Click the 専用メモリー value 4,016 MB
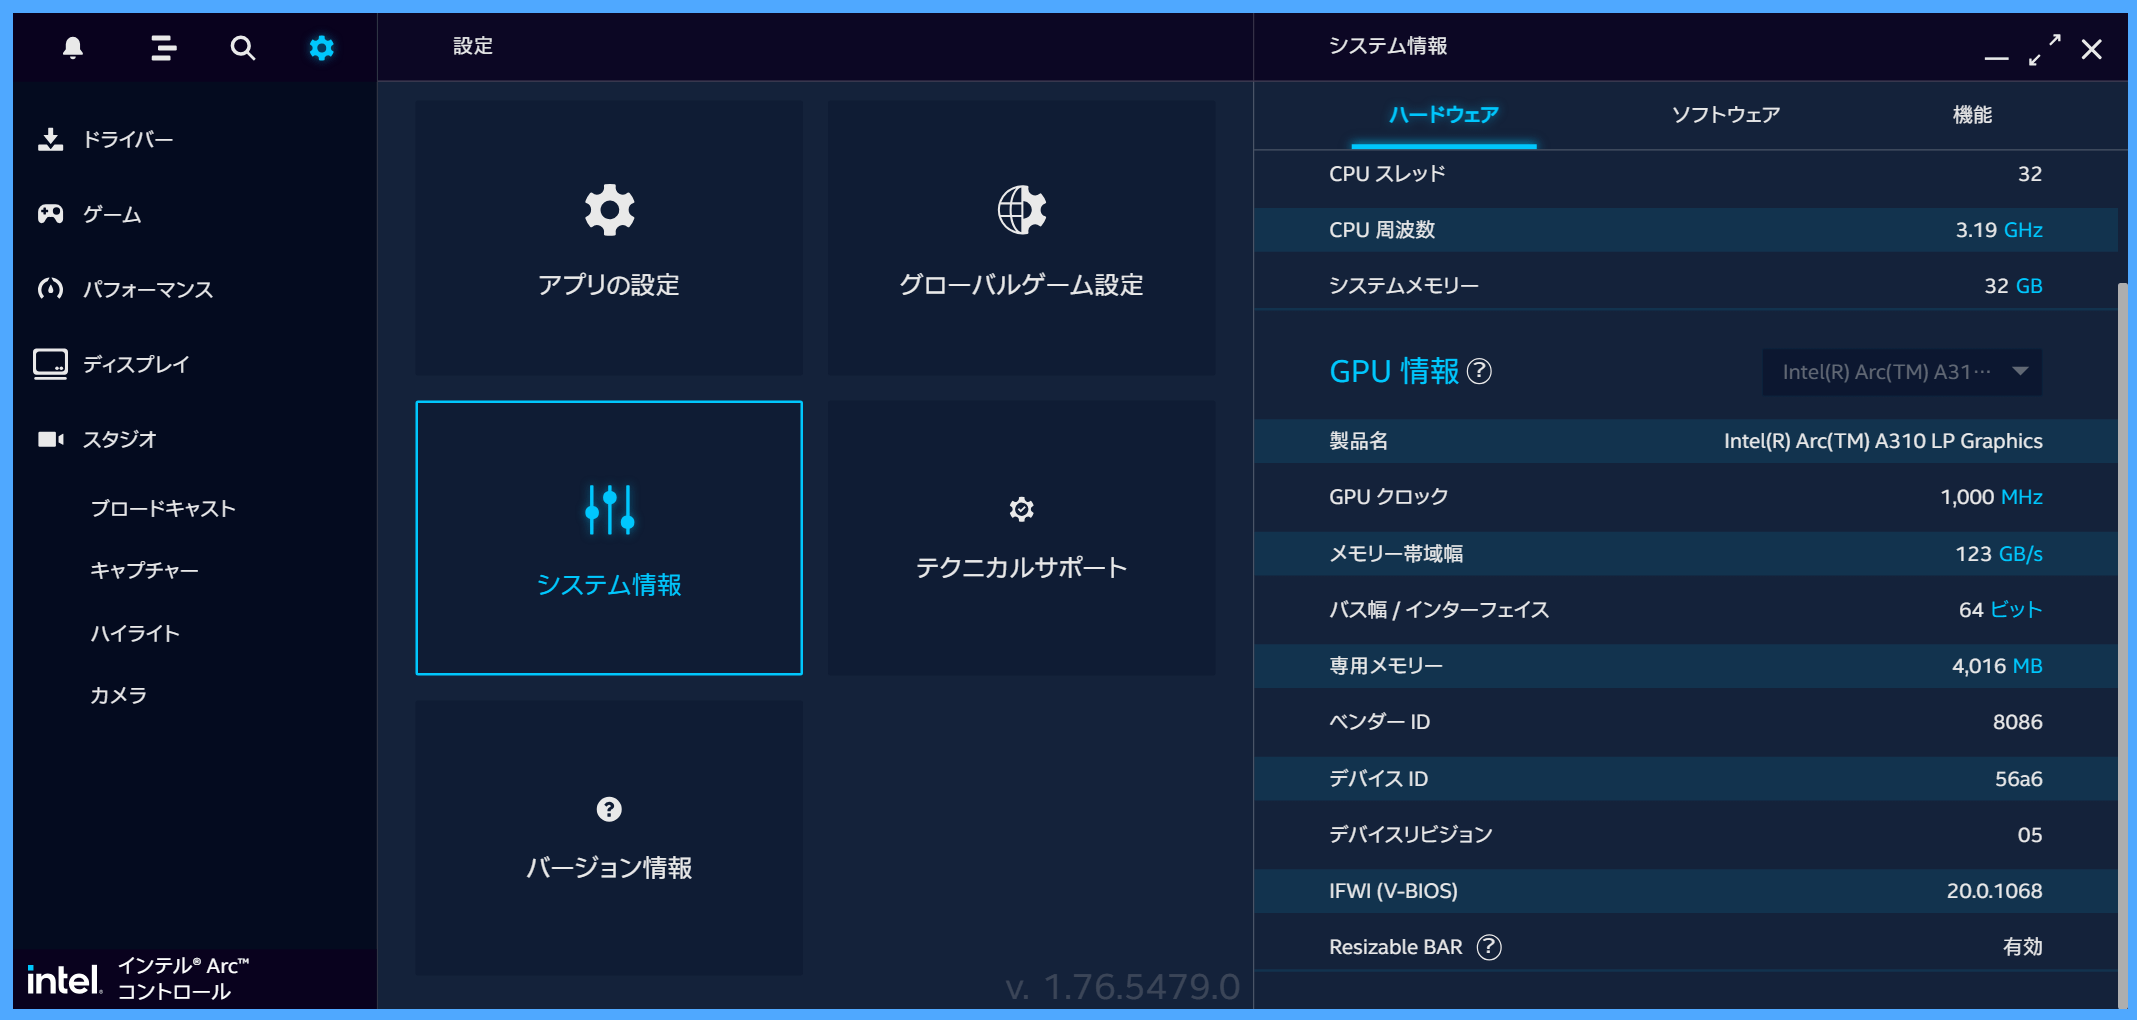This screenshot has height=1020, width=2137. click(1997, 666)
